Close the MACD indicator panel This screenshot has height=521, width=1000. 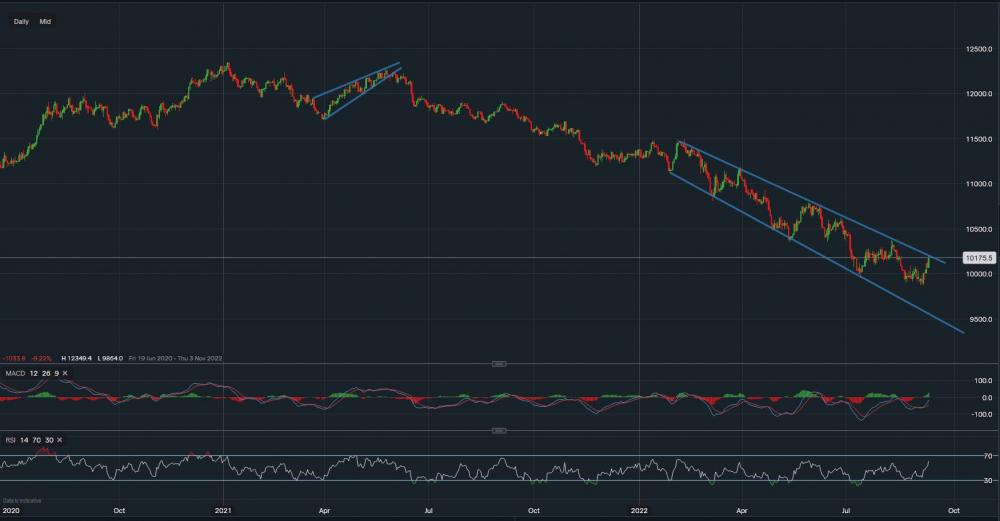65,373
